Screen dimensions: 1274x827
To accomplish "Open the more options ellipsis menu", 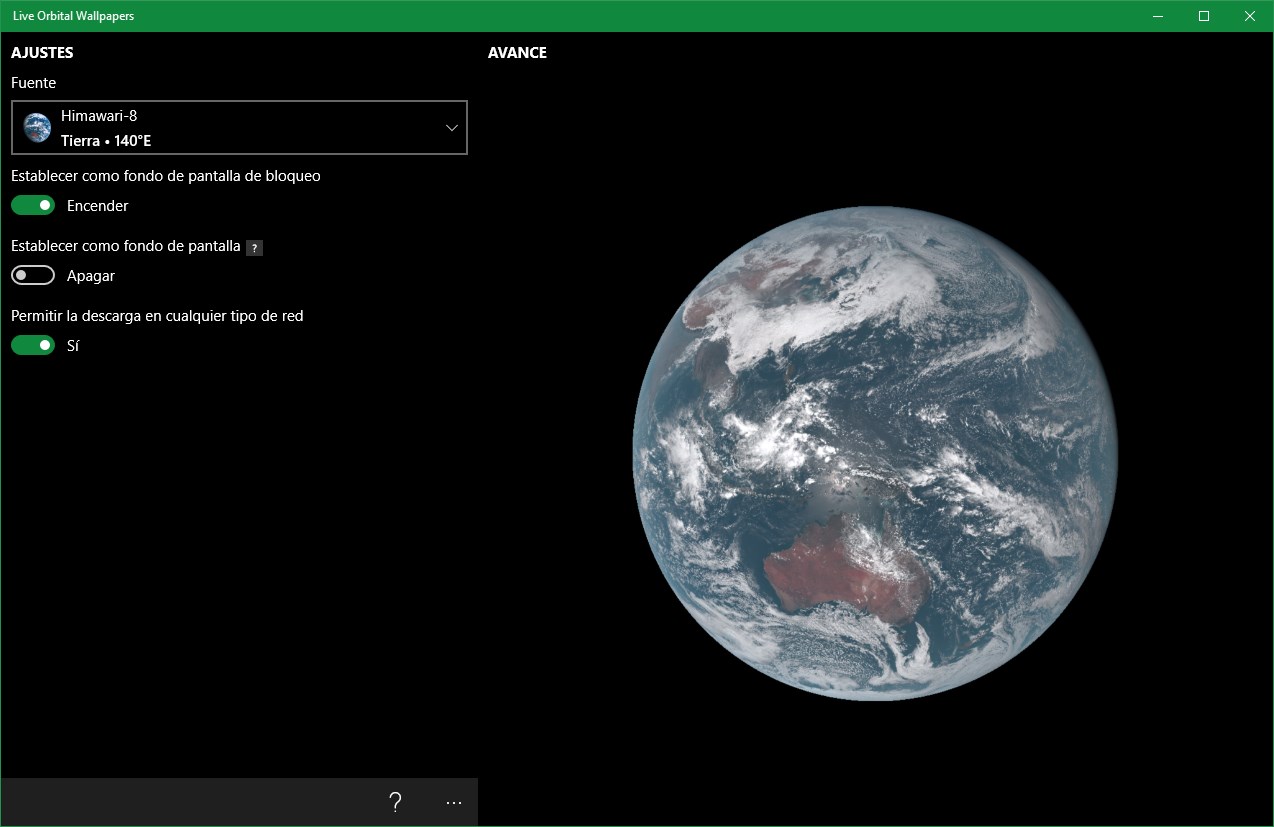I will [454, 802].
